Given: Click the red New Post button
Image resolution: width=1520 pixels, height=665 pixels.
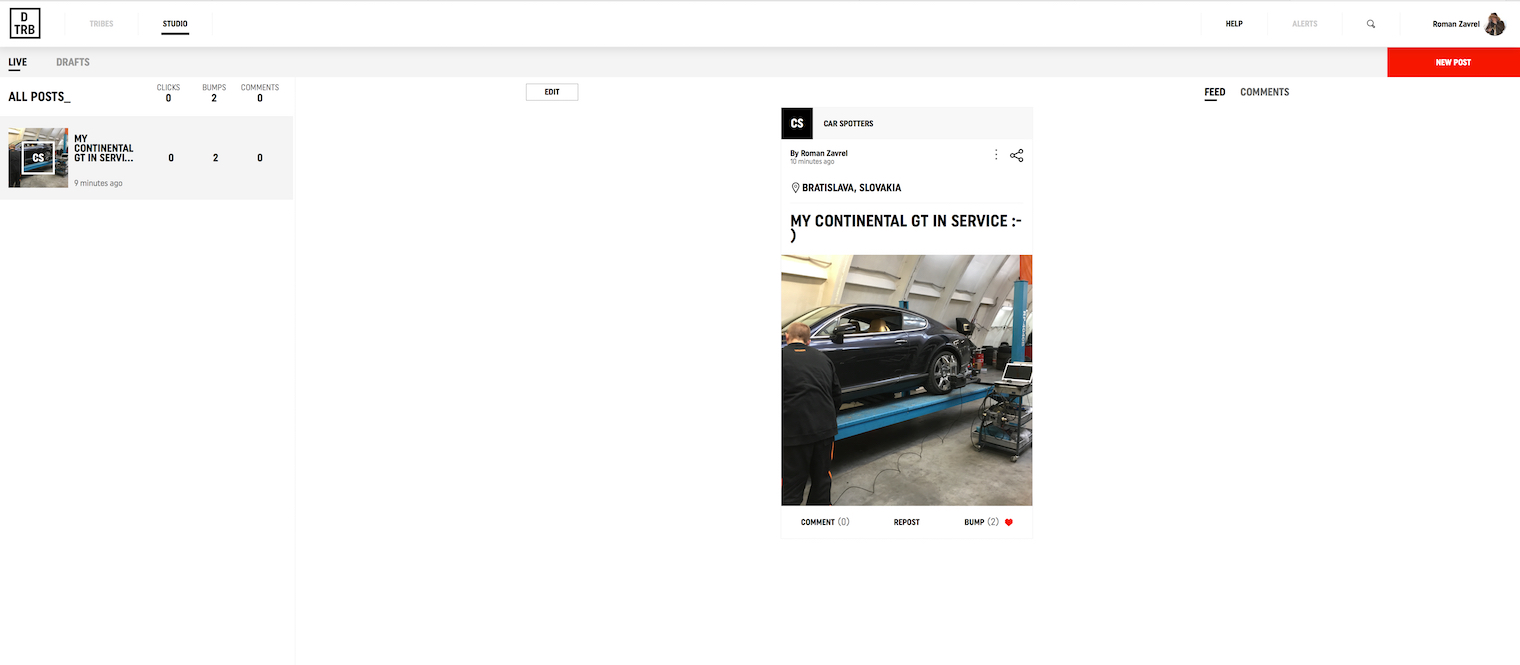Looking at the screenshot, I should [x=1453, y=62].
